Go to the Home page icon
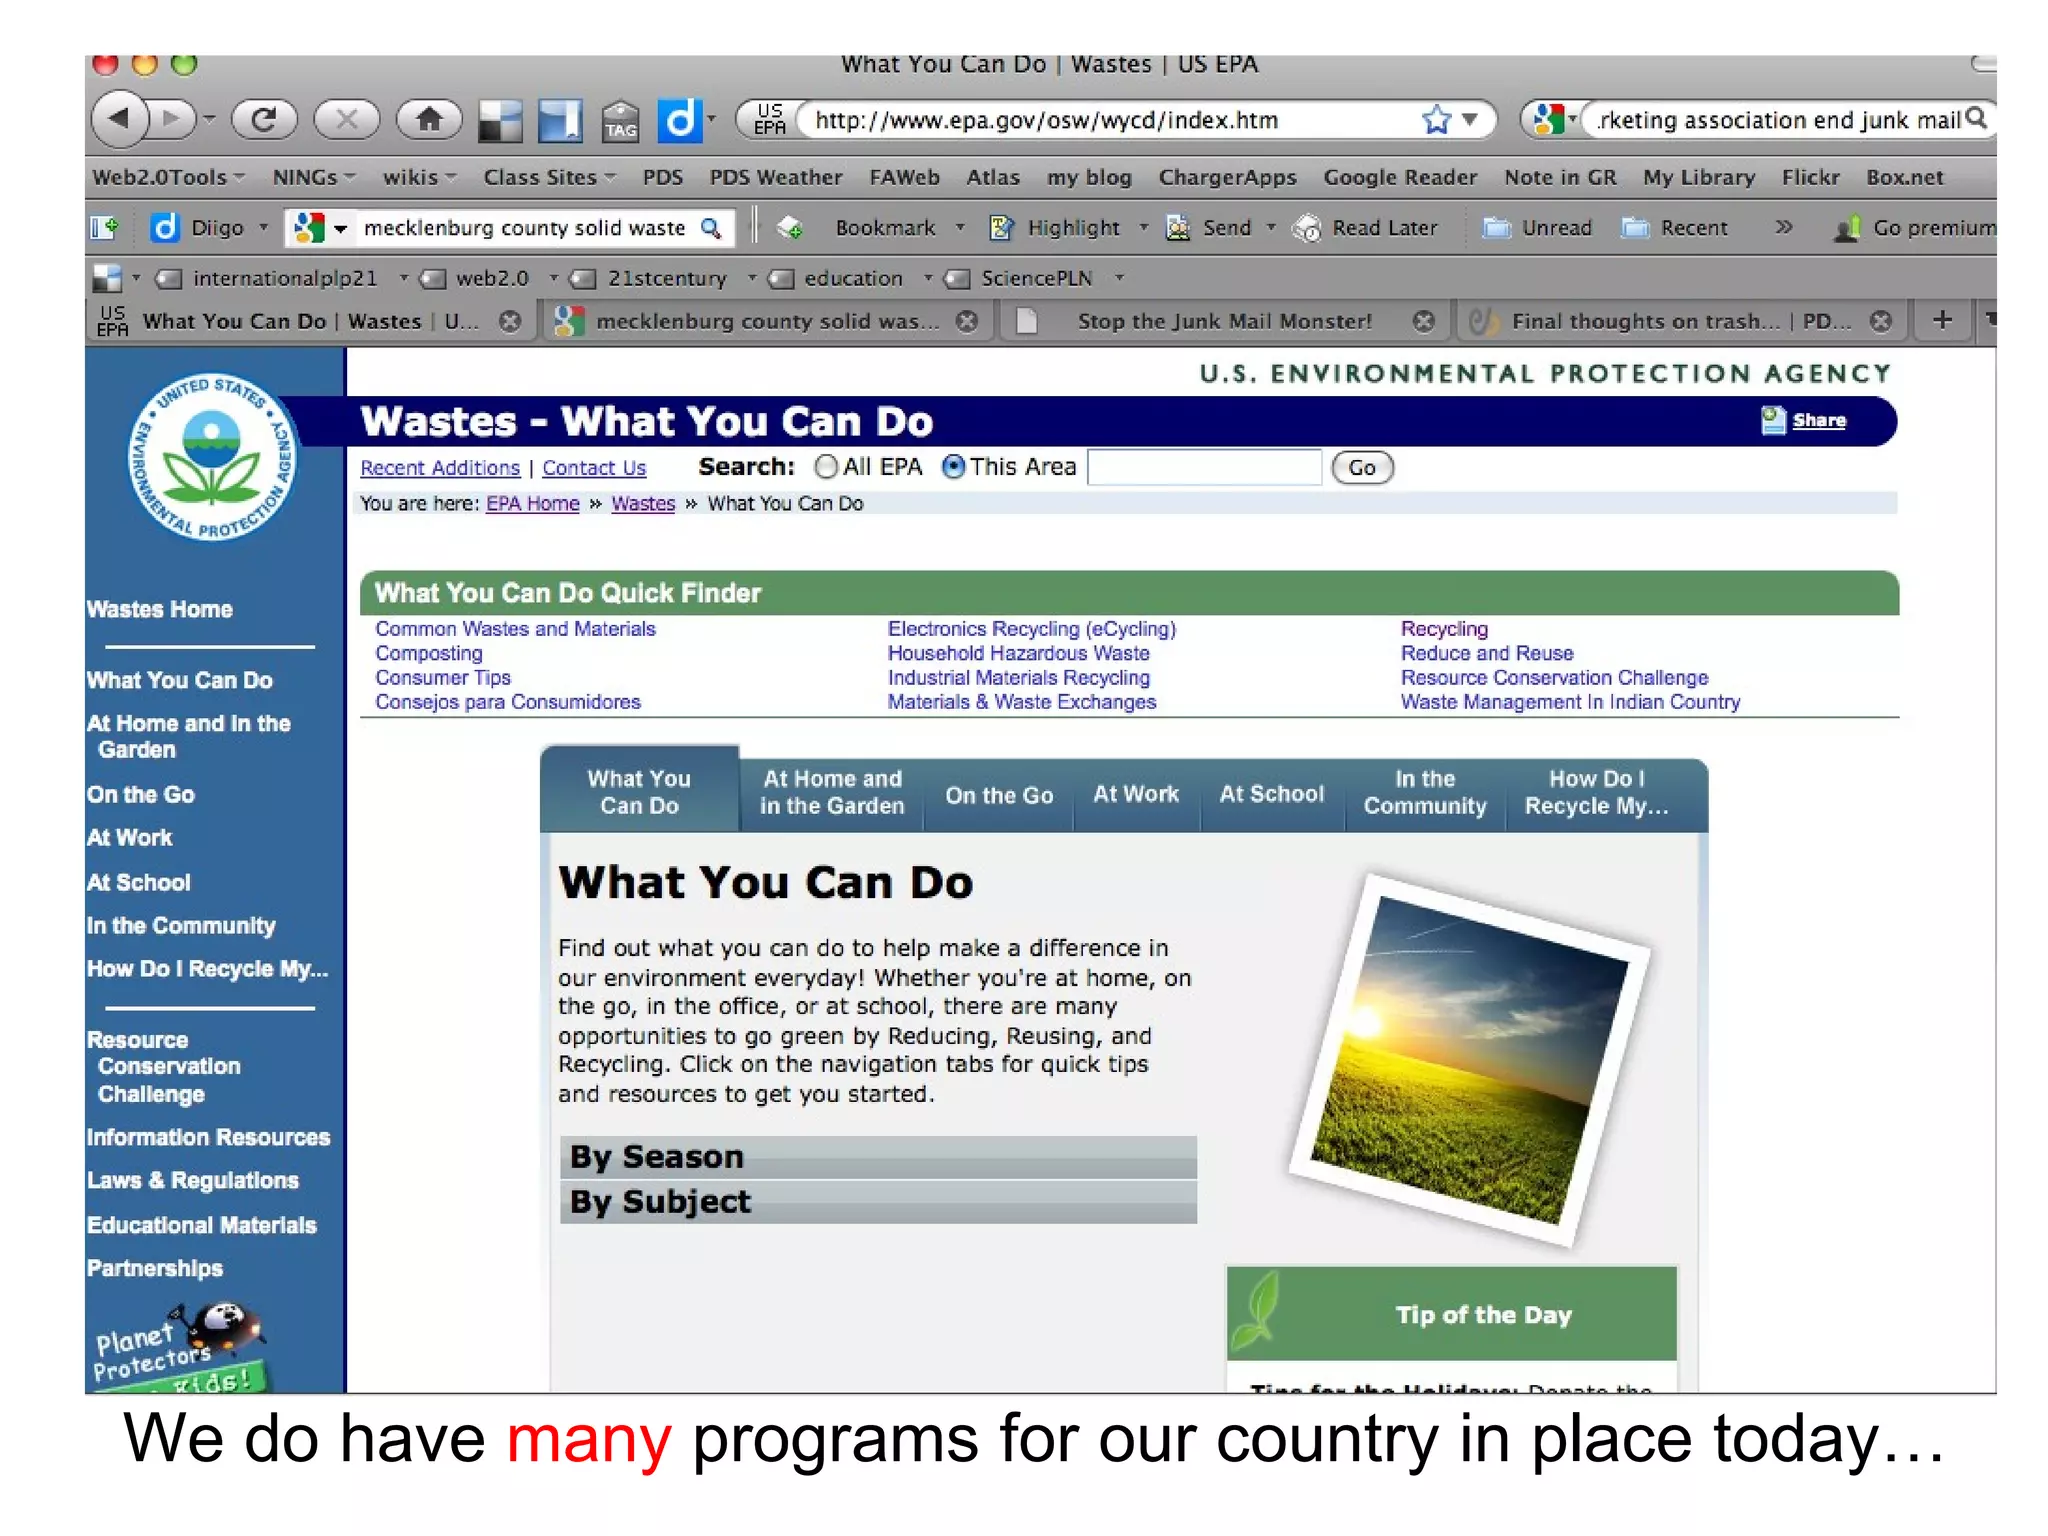Image resolution: width=2048 pixels, height=1536 pixels. [x=429, y=120]
